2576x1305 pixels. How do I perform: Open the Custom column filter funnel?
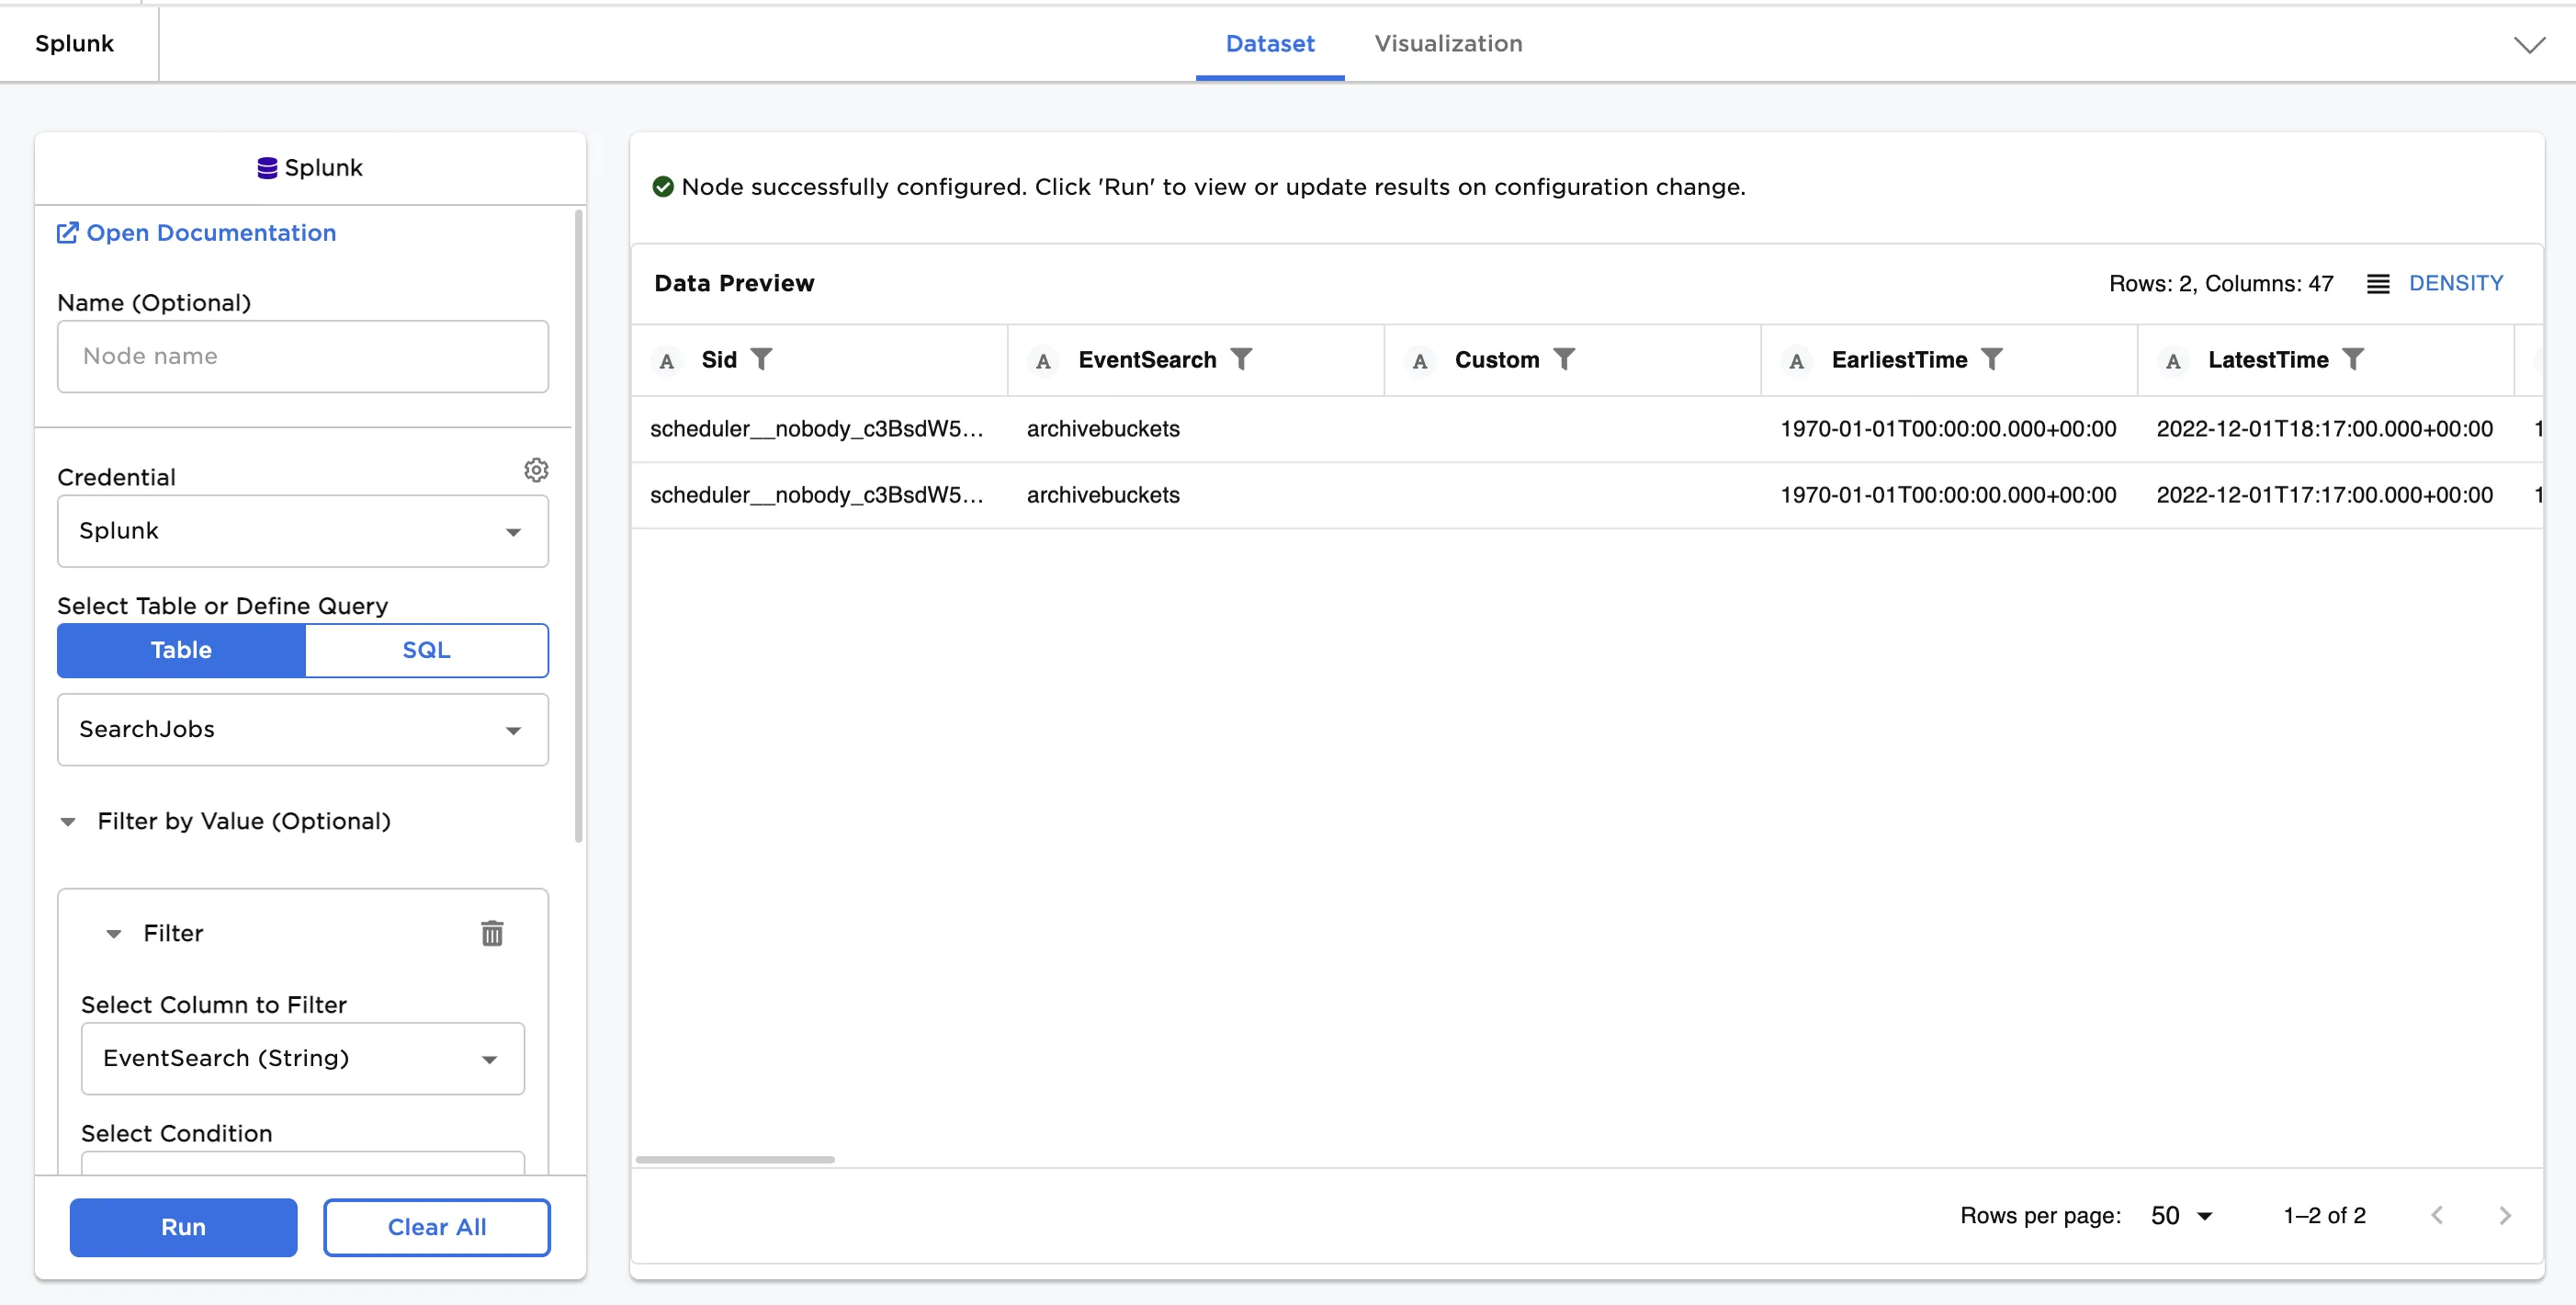point(1564,359)
